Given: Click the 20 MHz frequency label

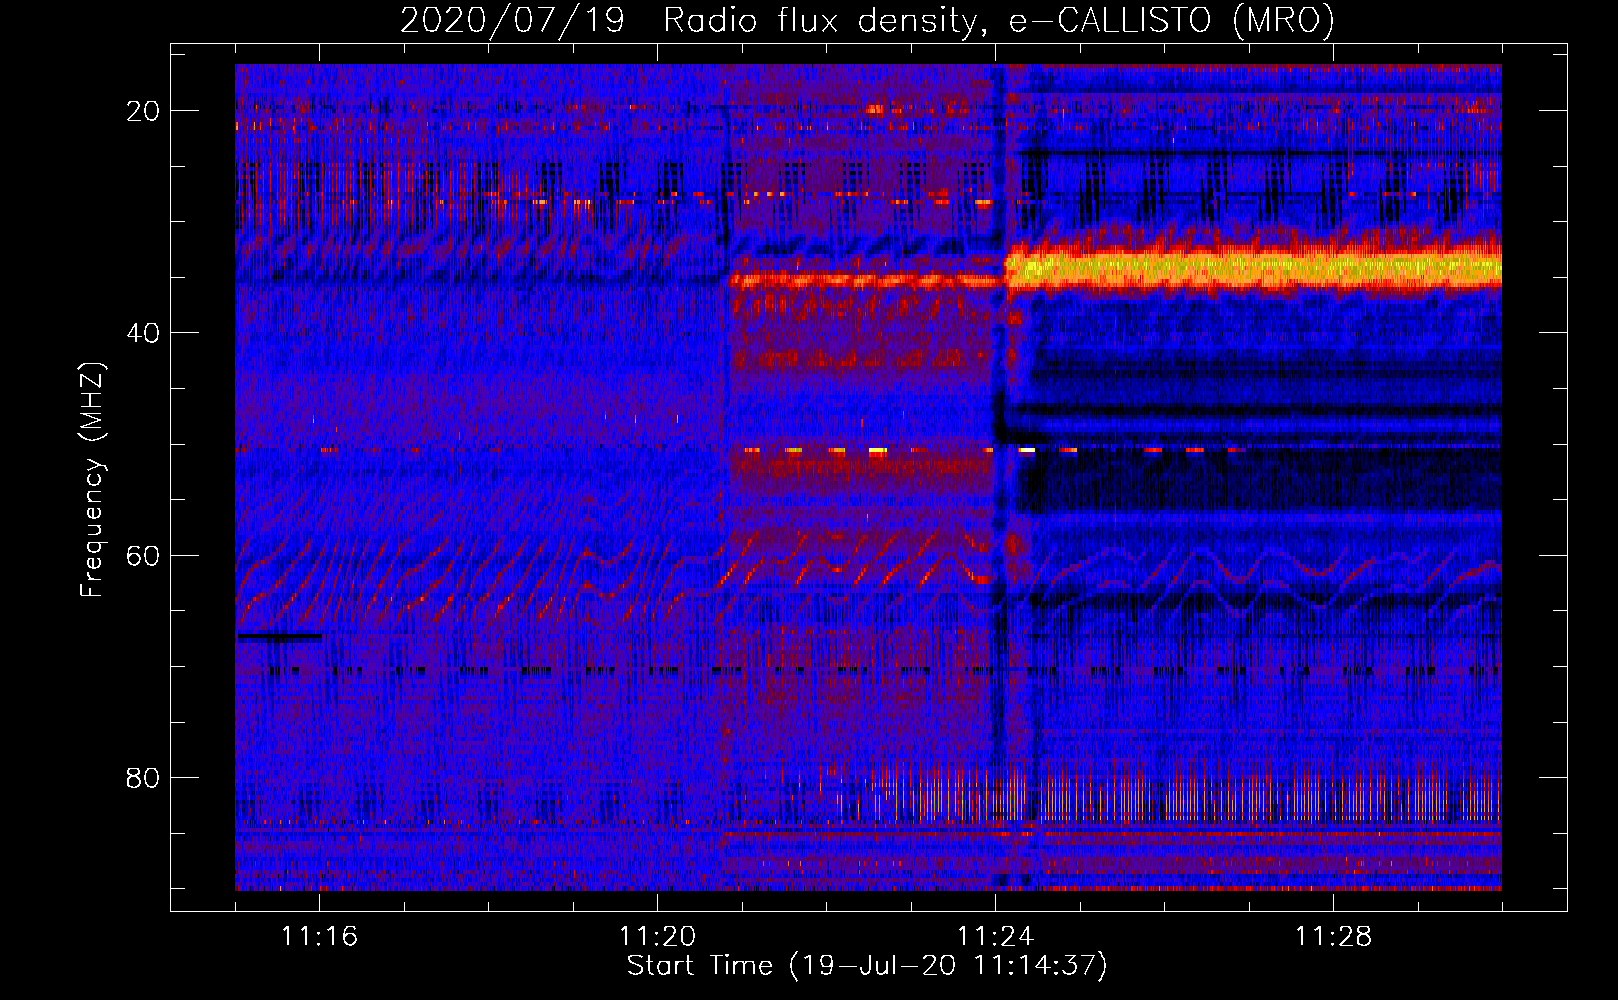Looking at the screenshot, I should pyautogui.click(x=143, y=111).
